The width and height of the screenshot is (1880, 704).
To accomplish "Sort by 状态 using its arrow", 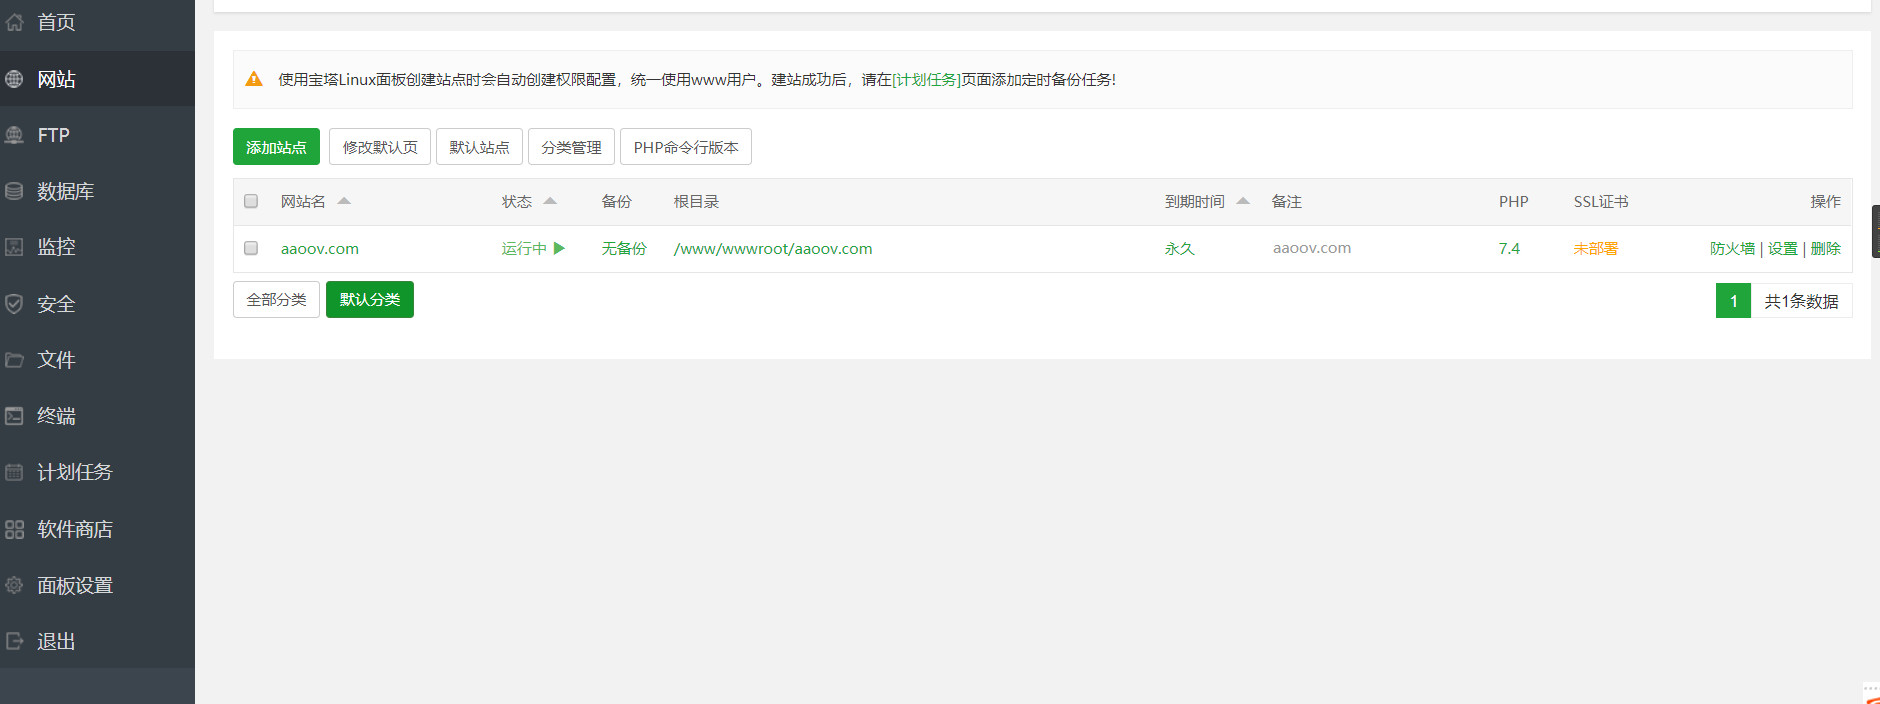I will (550, 201).
